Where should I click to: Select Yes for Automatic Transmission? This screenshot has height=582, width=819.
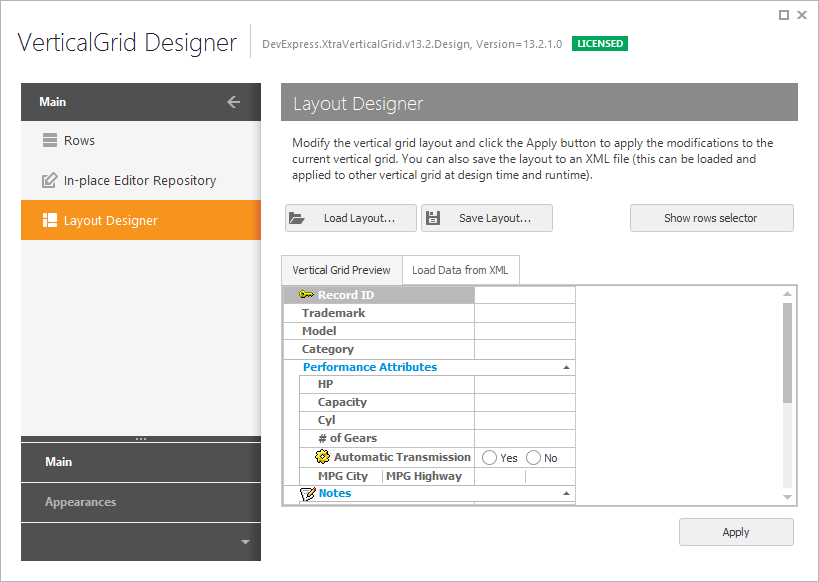point(489,458)
